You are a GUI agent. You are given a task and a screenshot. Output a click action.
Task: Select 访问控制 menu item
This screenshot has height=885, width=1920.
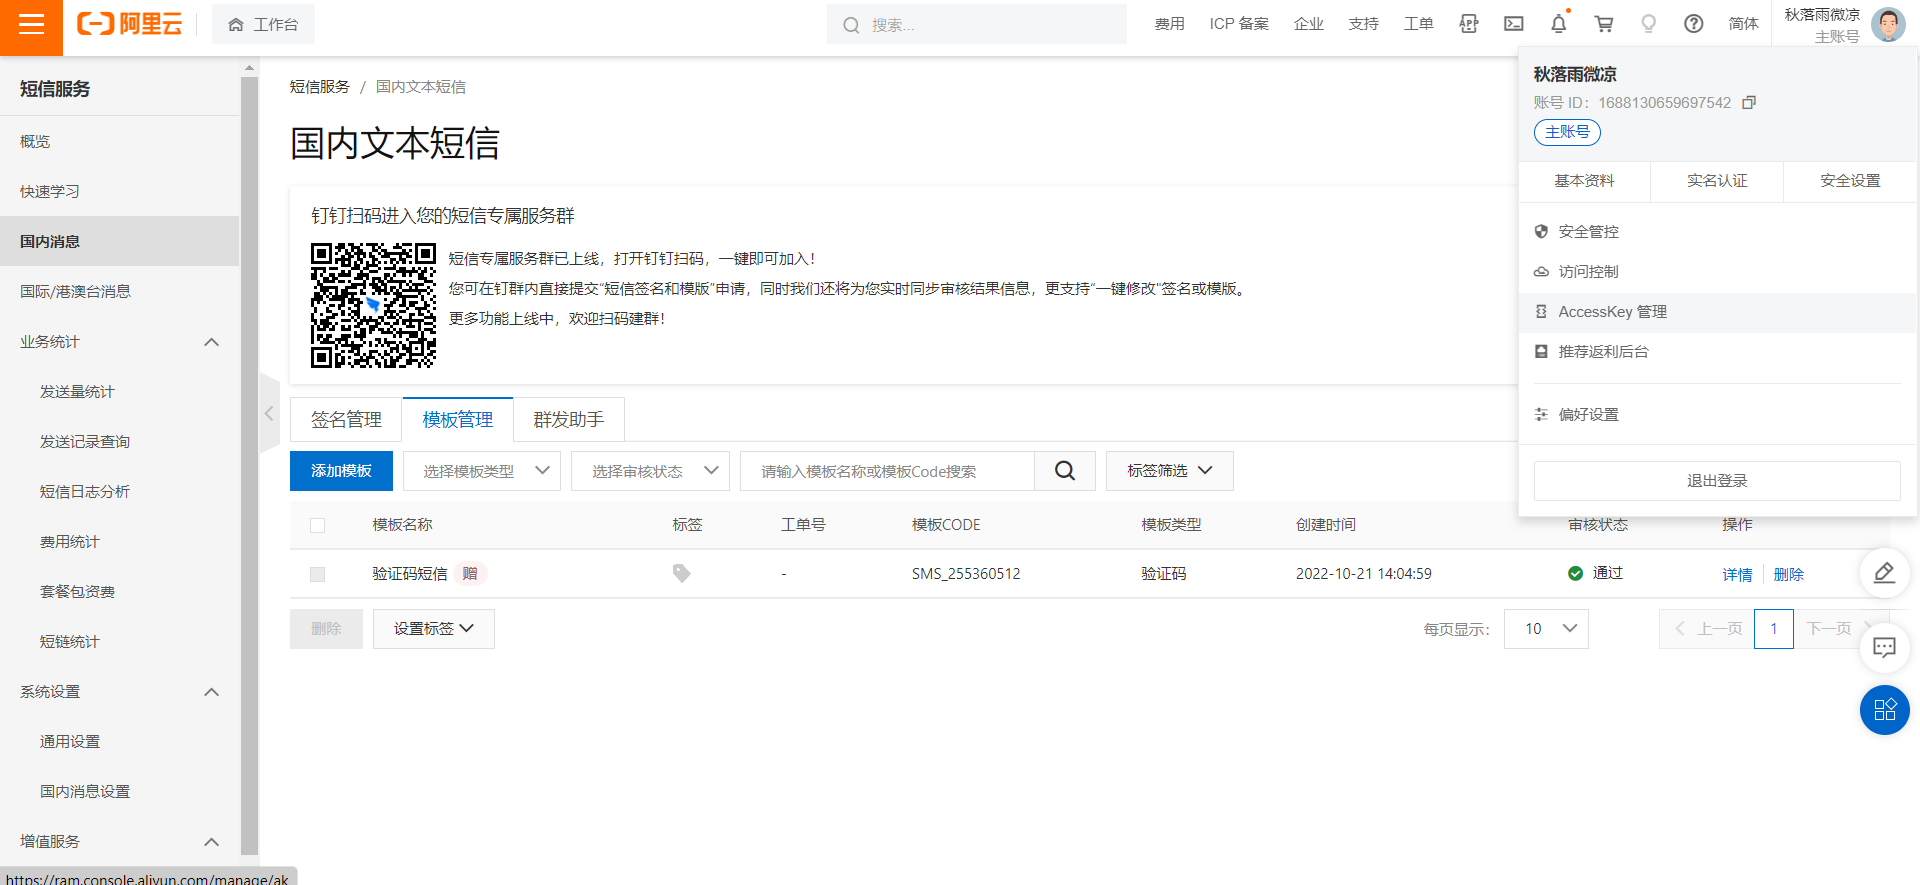[1717, 272]
